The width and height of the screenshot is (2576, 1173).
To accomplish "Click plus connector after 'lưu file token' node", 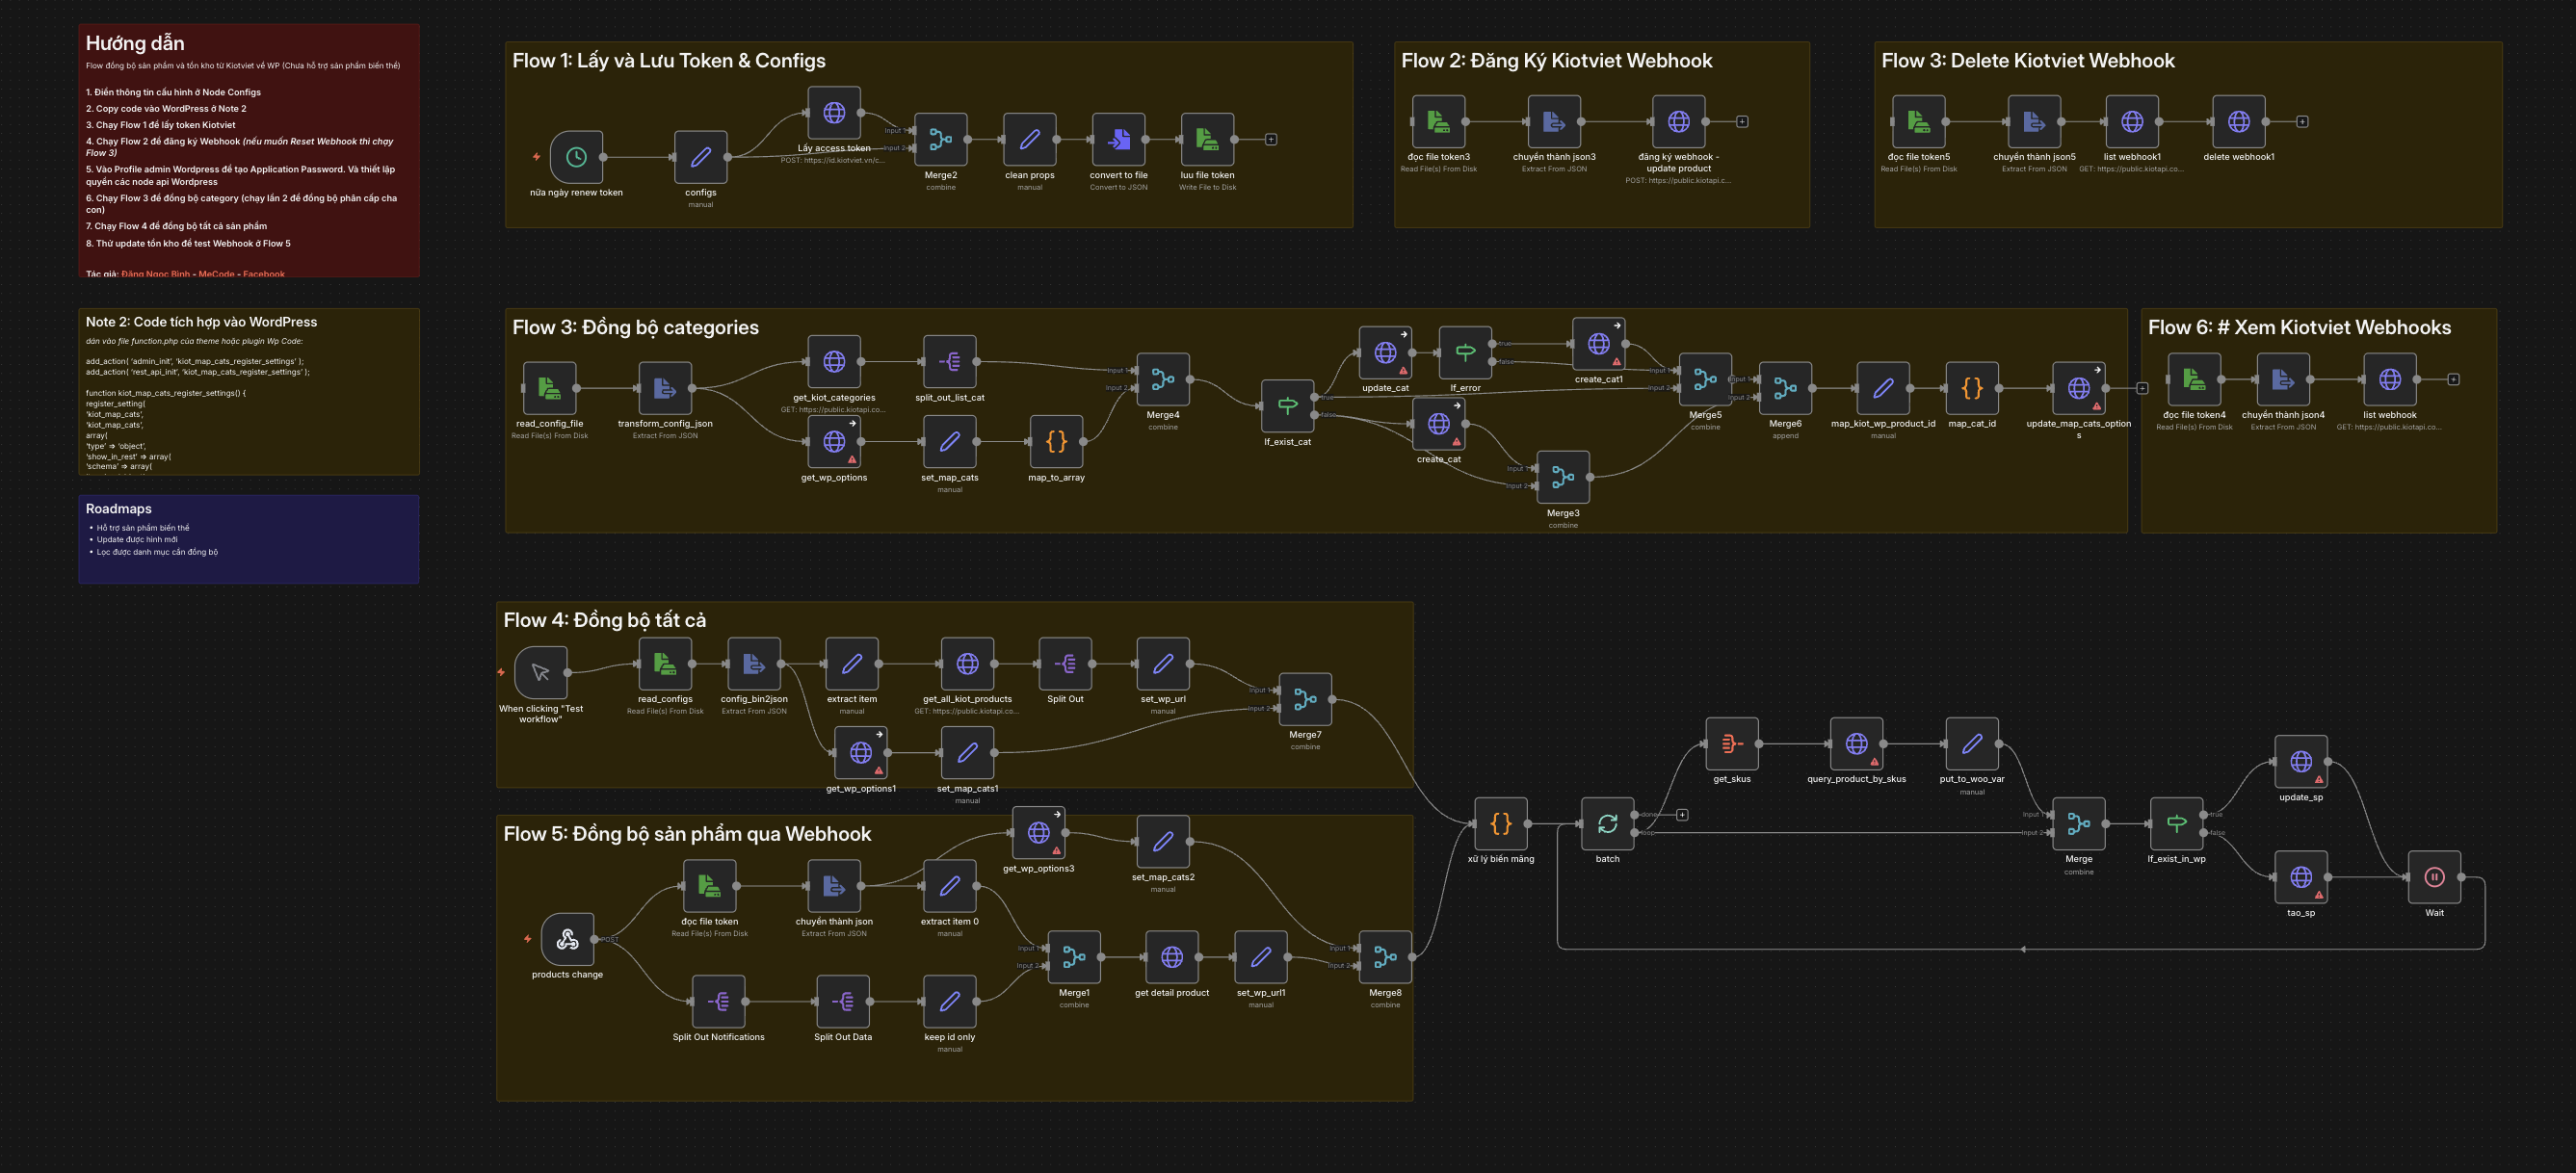I will click(1271, 140).
